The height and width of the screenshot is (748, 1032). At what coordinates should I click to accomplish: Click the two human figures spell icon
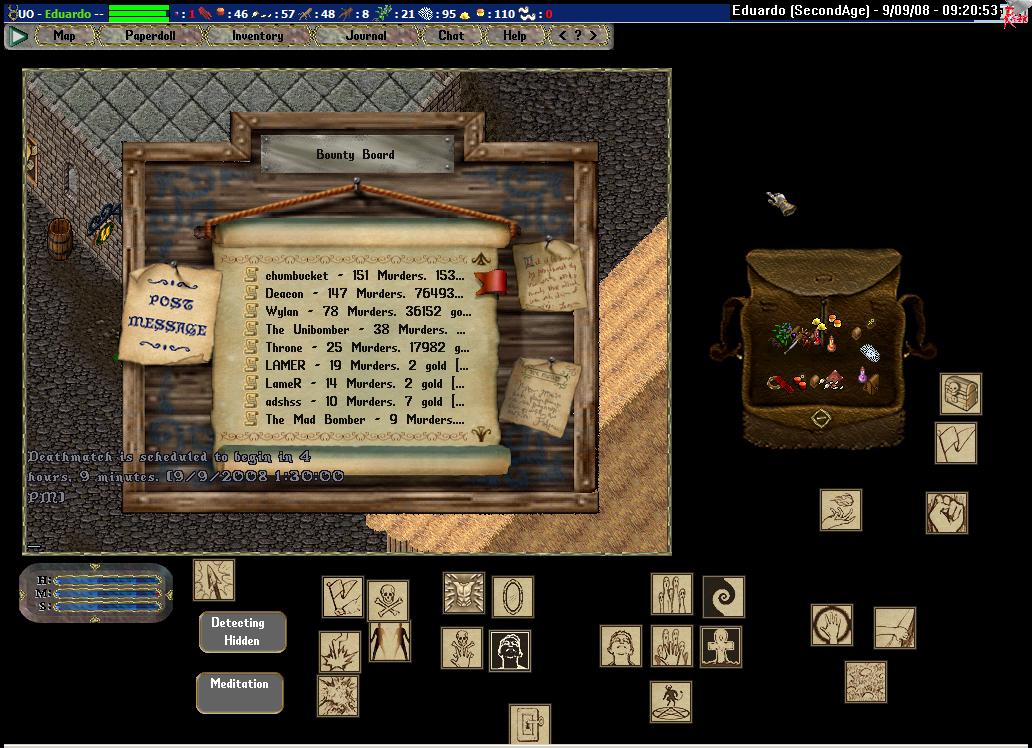tap(389, 641)
